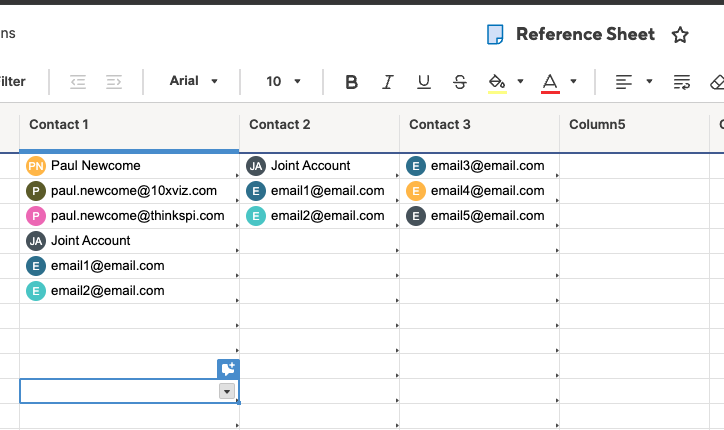Select the Paul Newcome cell
The image size is (724, 430).
click(x=129, y=166)
